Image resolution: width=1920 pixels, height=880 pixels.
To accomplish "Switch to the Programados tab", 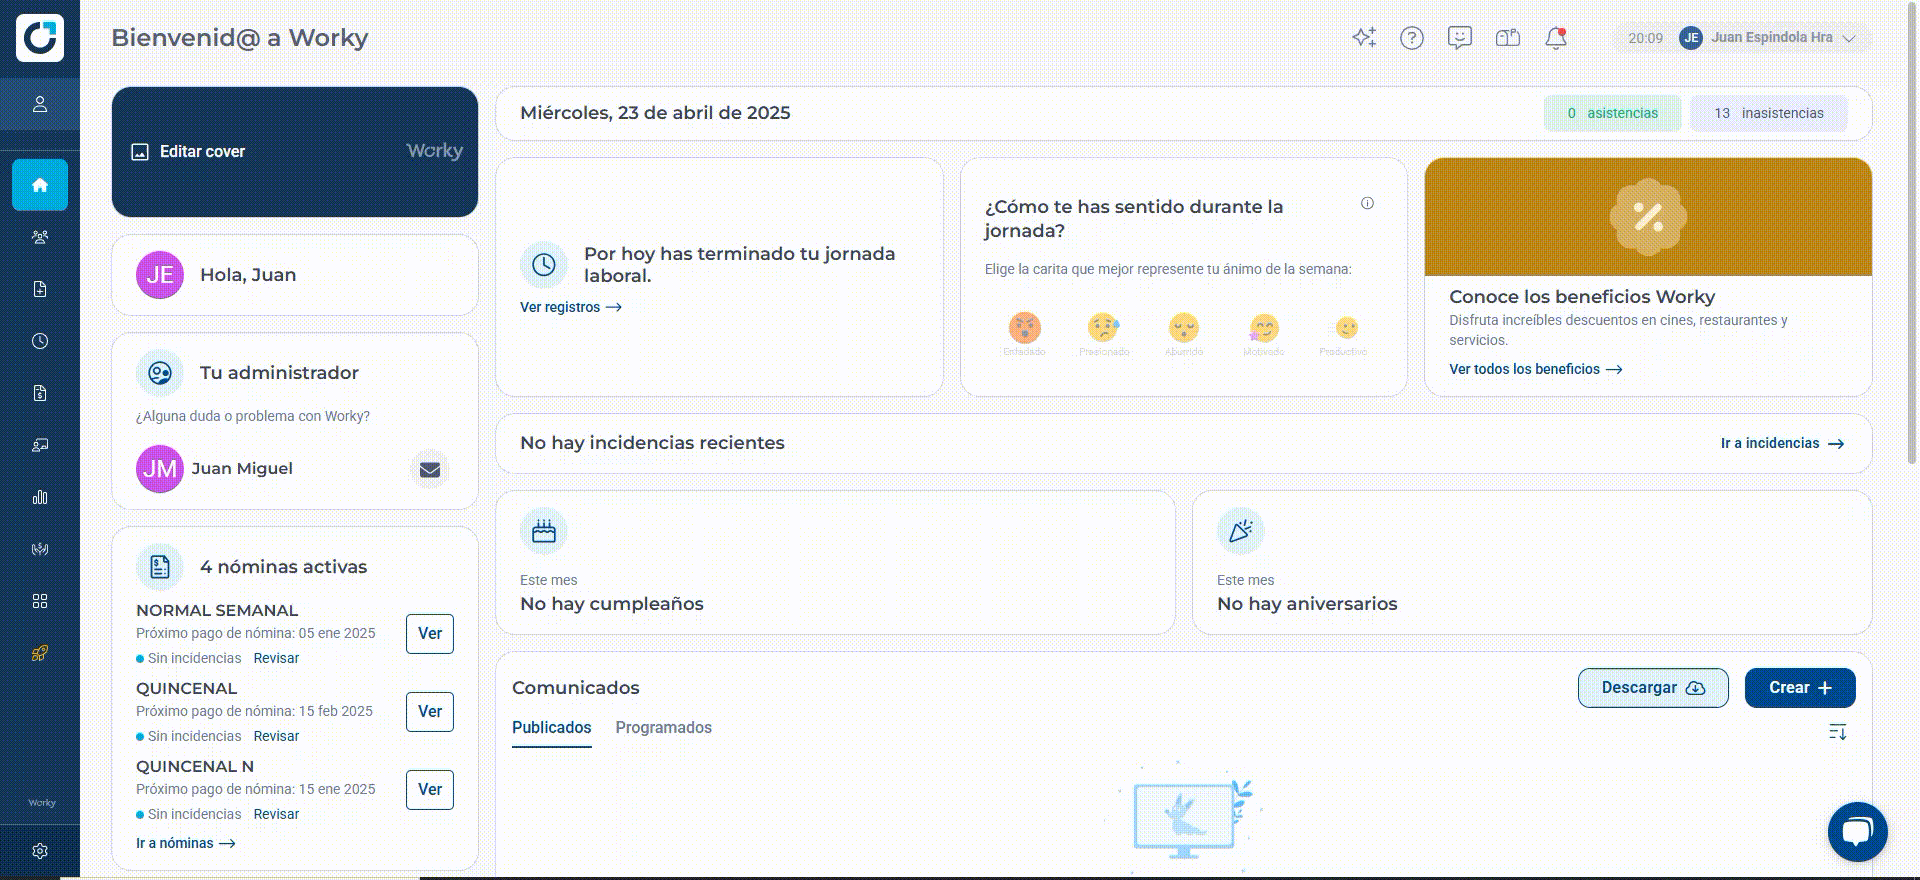I will click(664, 728).
